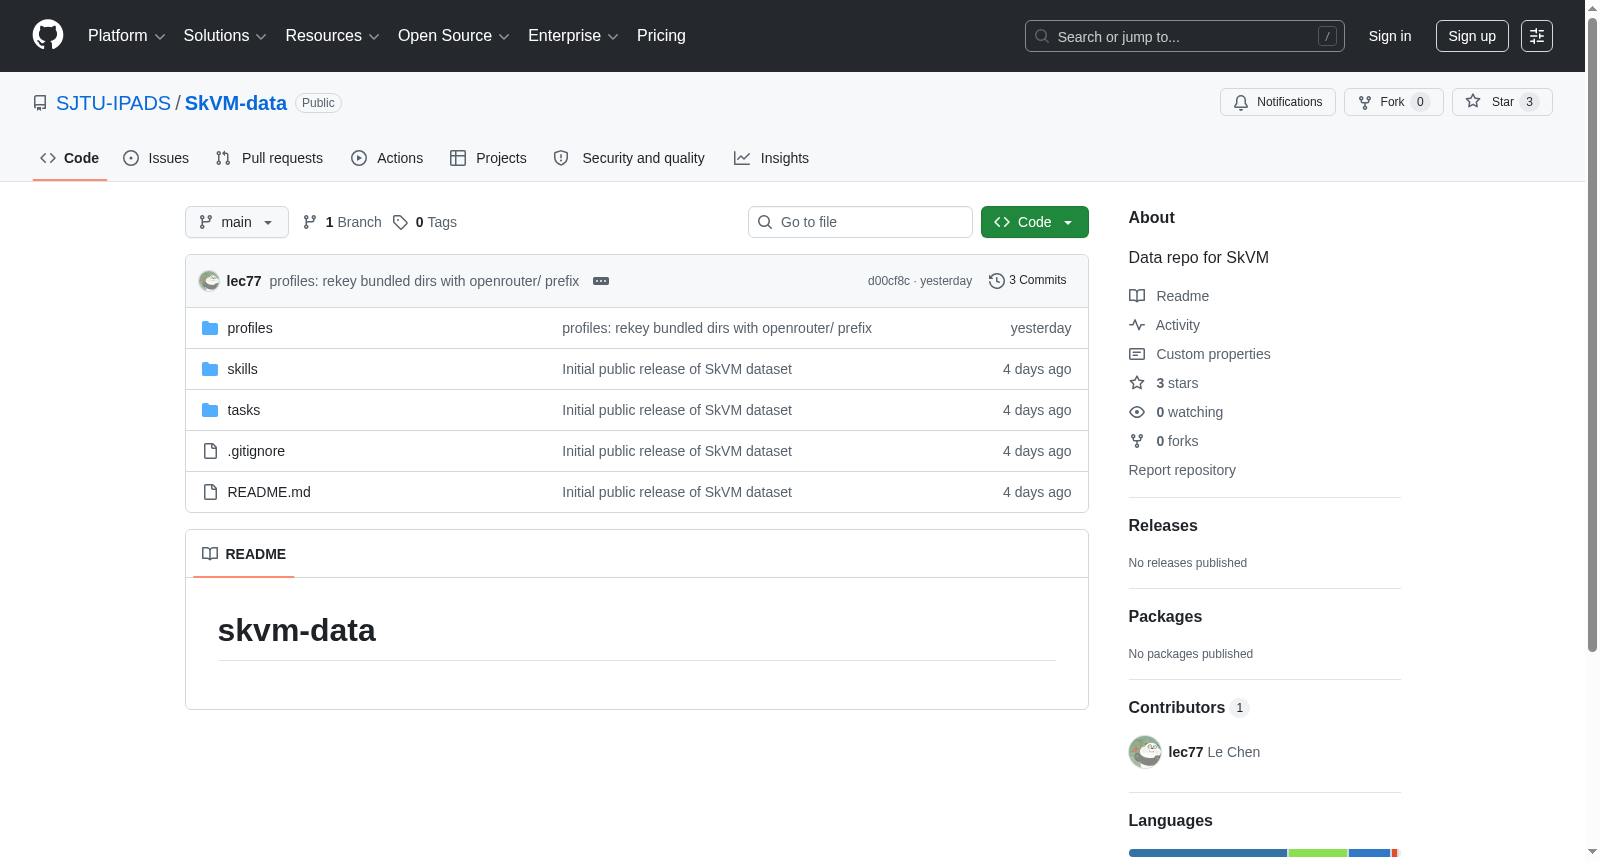The image size is (1600, 861).
Task: Expand the Platform menu
Action: (127, 36)
